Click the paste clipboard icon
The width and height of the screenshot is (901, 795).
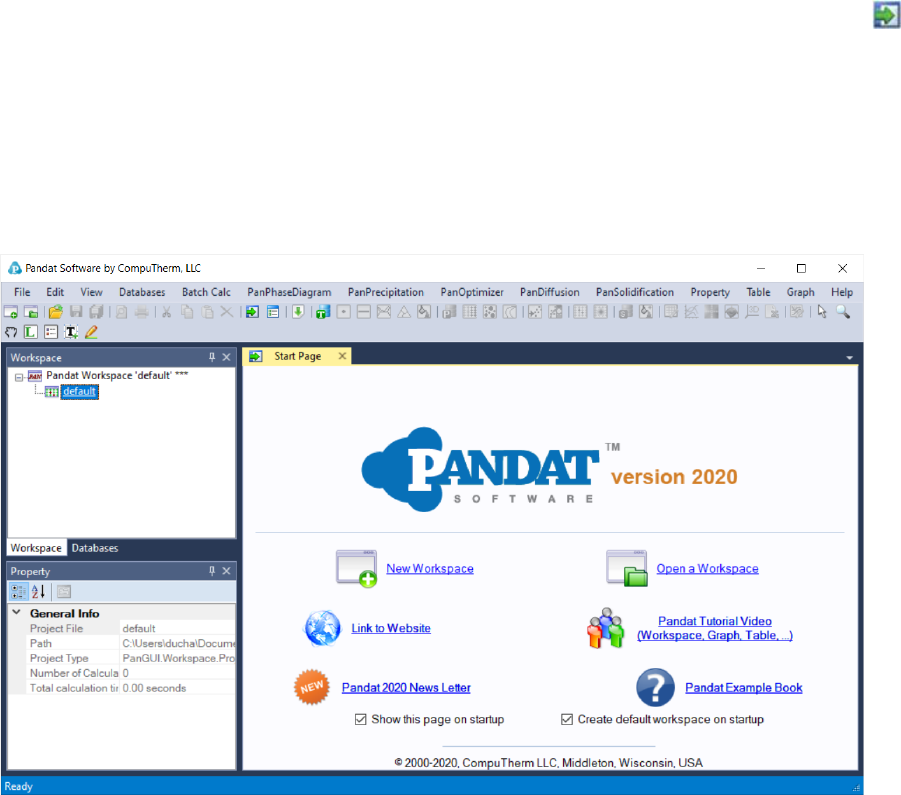207,312
